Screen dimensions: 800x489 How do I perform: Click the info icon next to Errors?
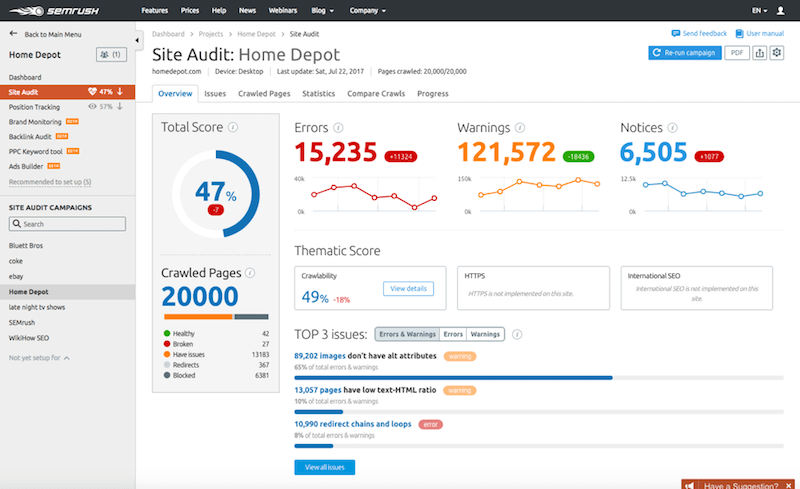(x=338, y=128)
